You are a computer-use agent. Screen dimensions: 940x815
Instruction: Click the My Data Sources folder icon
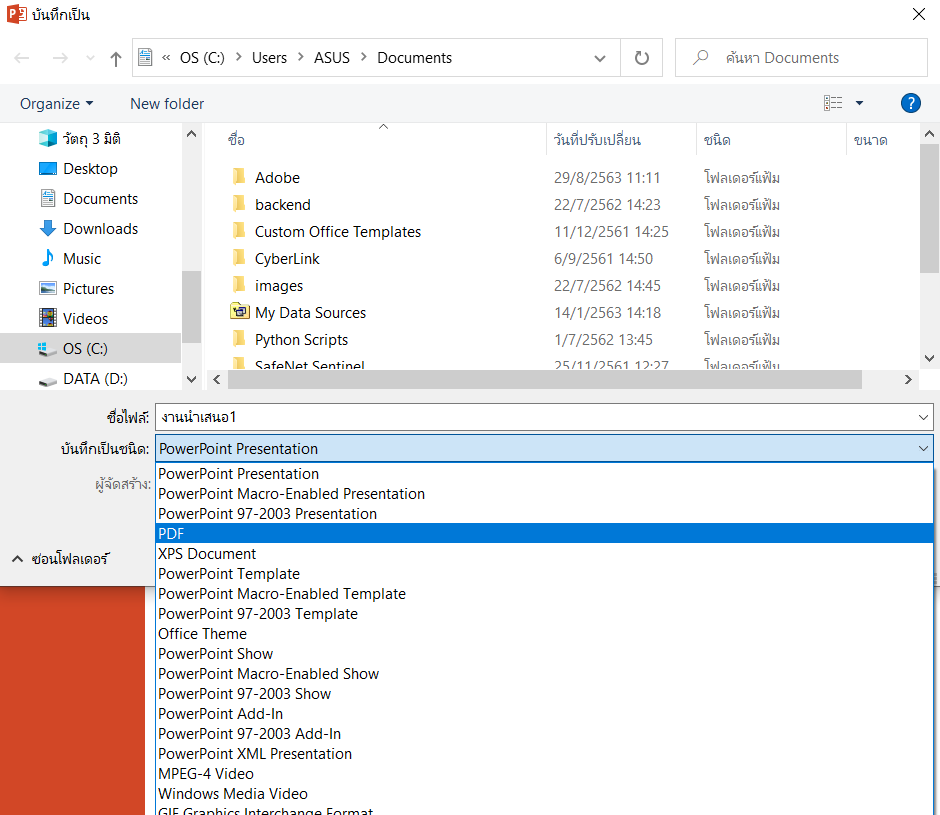(x=240, y=312)
